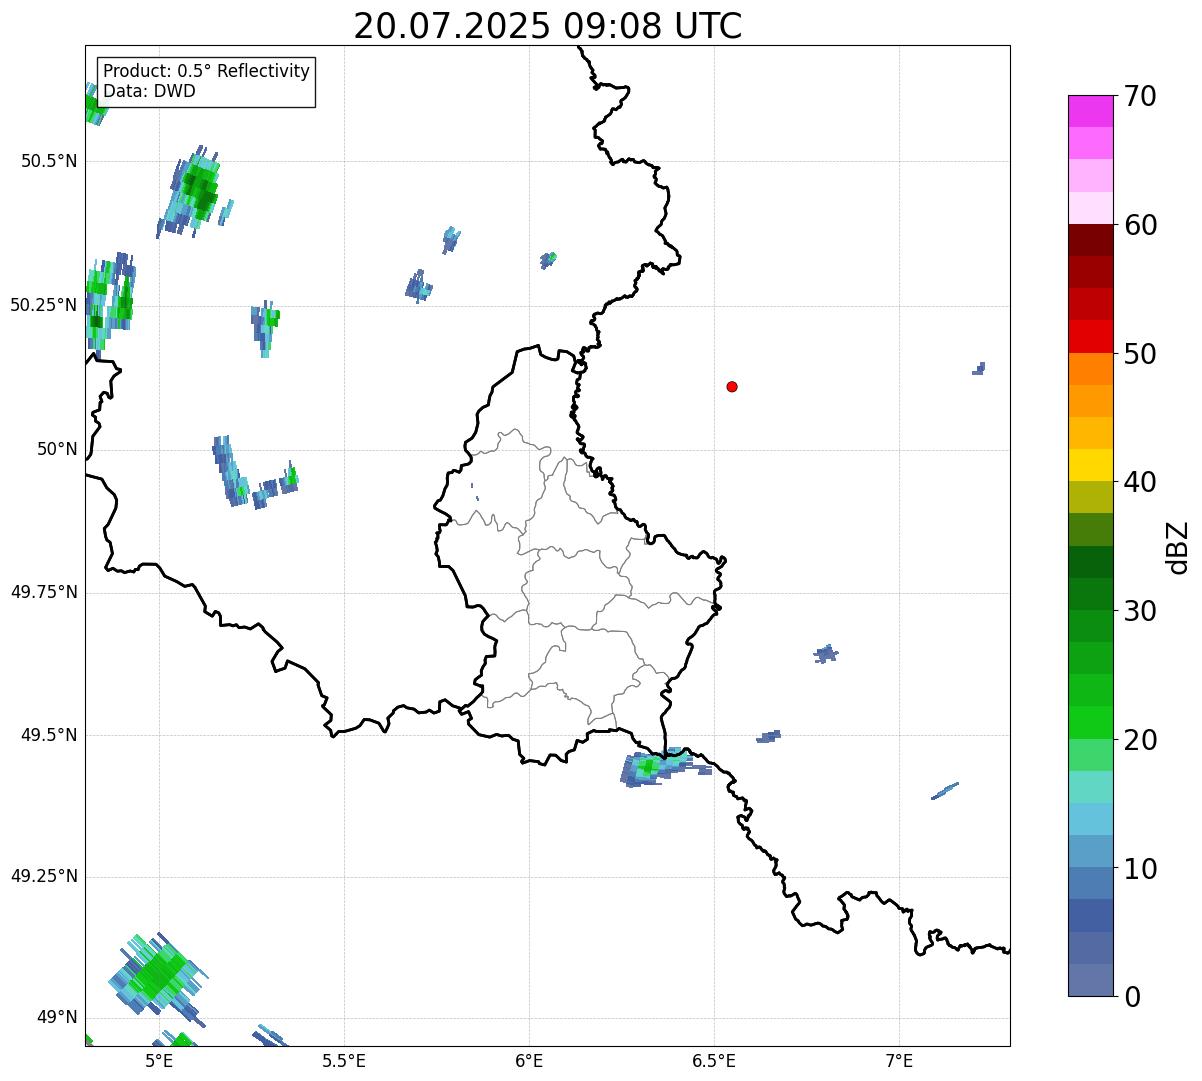Click the 6°E longitude tick label
The height and width of the screenshot is (1081, 1202).
pos(530,1061)
